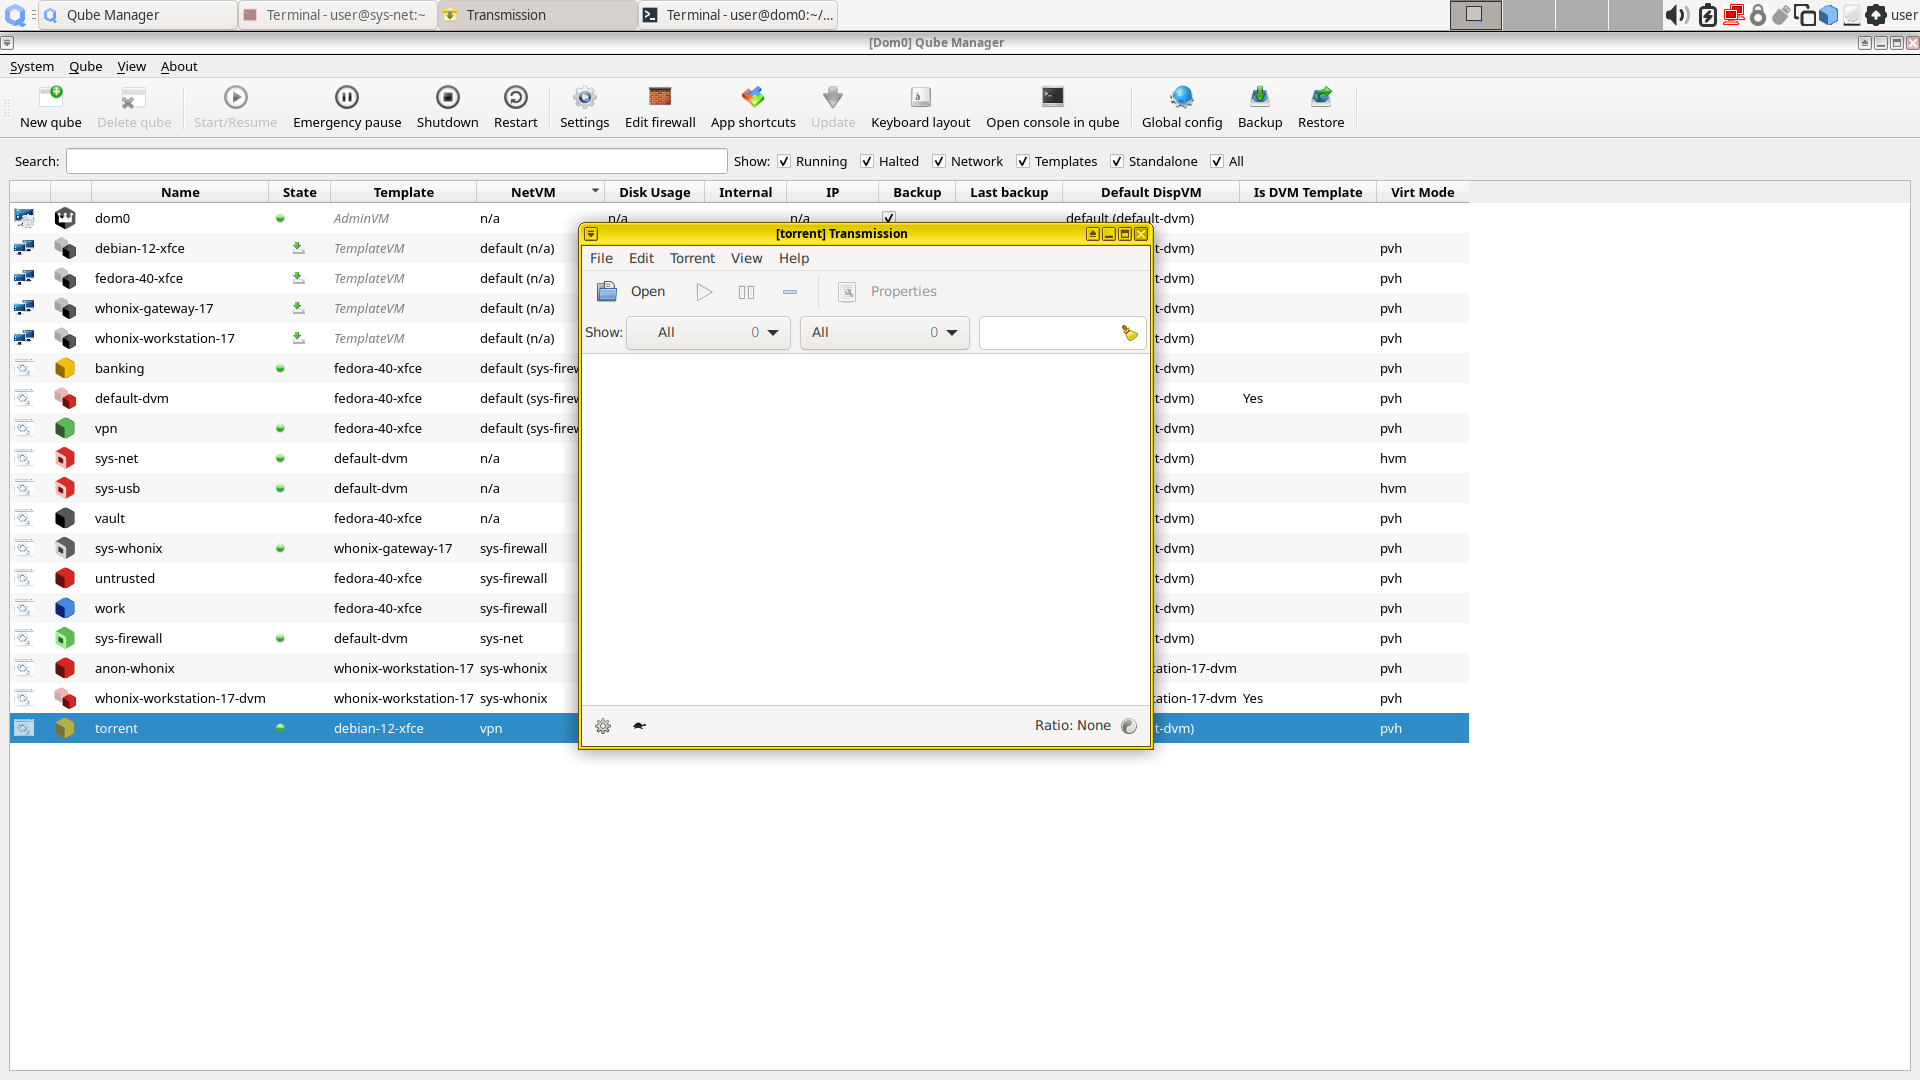The image size is (1920, 1080).
Task: Click the blue cube Qubes domains tray icon
Action: [x=1829, y=15]
